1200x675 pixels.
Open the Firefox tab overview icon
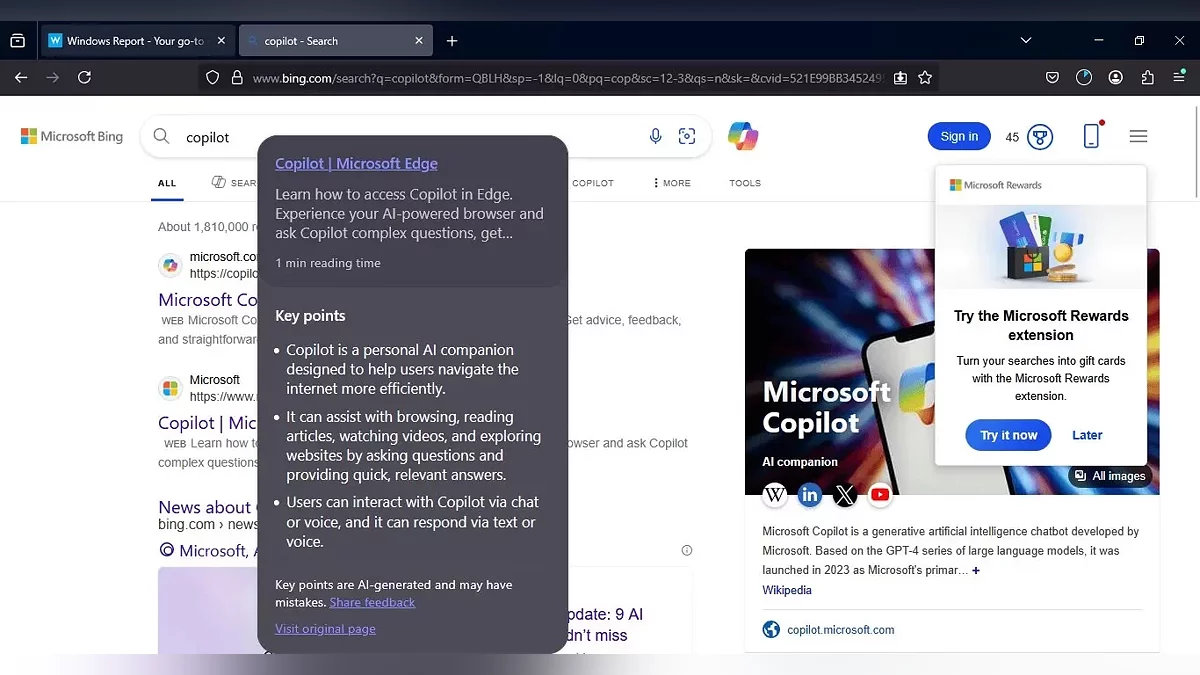point(17,41)
